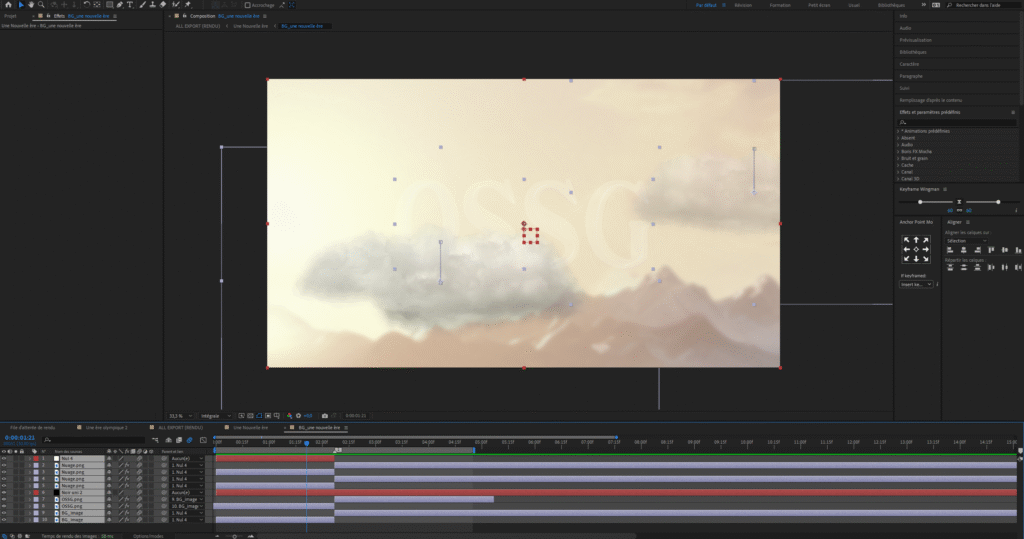The height and width of the screenshot is (539, 1024).
Task: Click the Home icon in toolbar
Action: [7, 5]
